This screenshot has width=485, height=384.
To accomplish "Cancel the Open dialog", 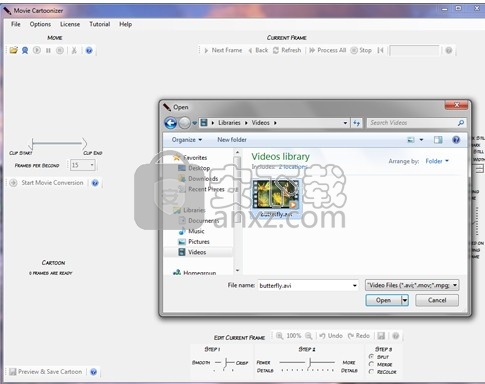I will coord(437,300).
